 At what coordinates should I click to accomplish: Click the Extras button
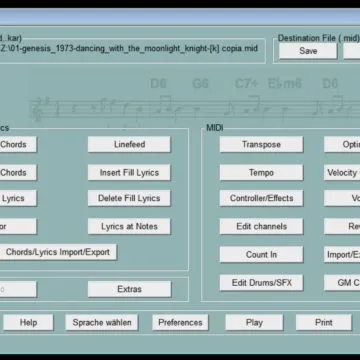point(129,289)
